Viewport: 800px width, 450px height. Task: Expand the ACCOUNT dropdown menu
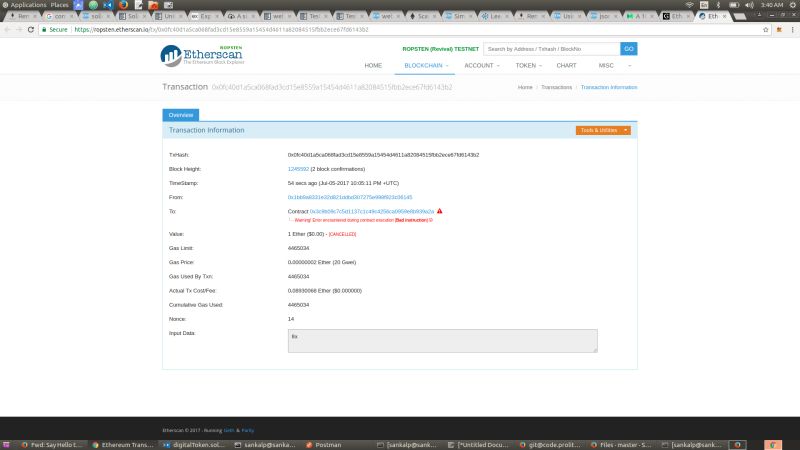click(482, 65)
